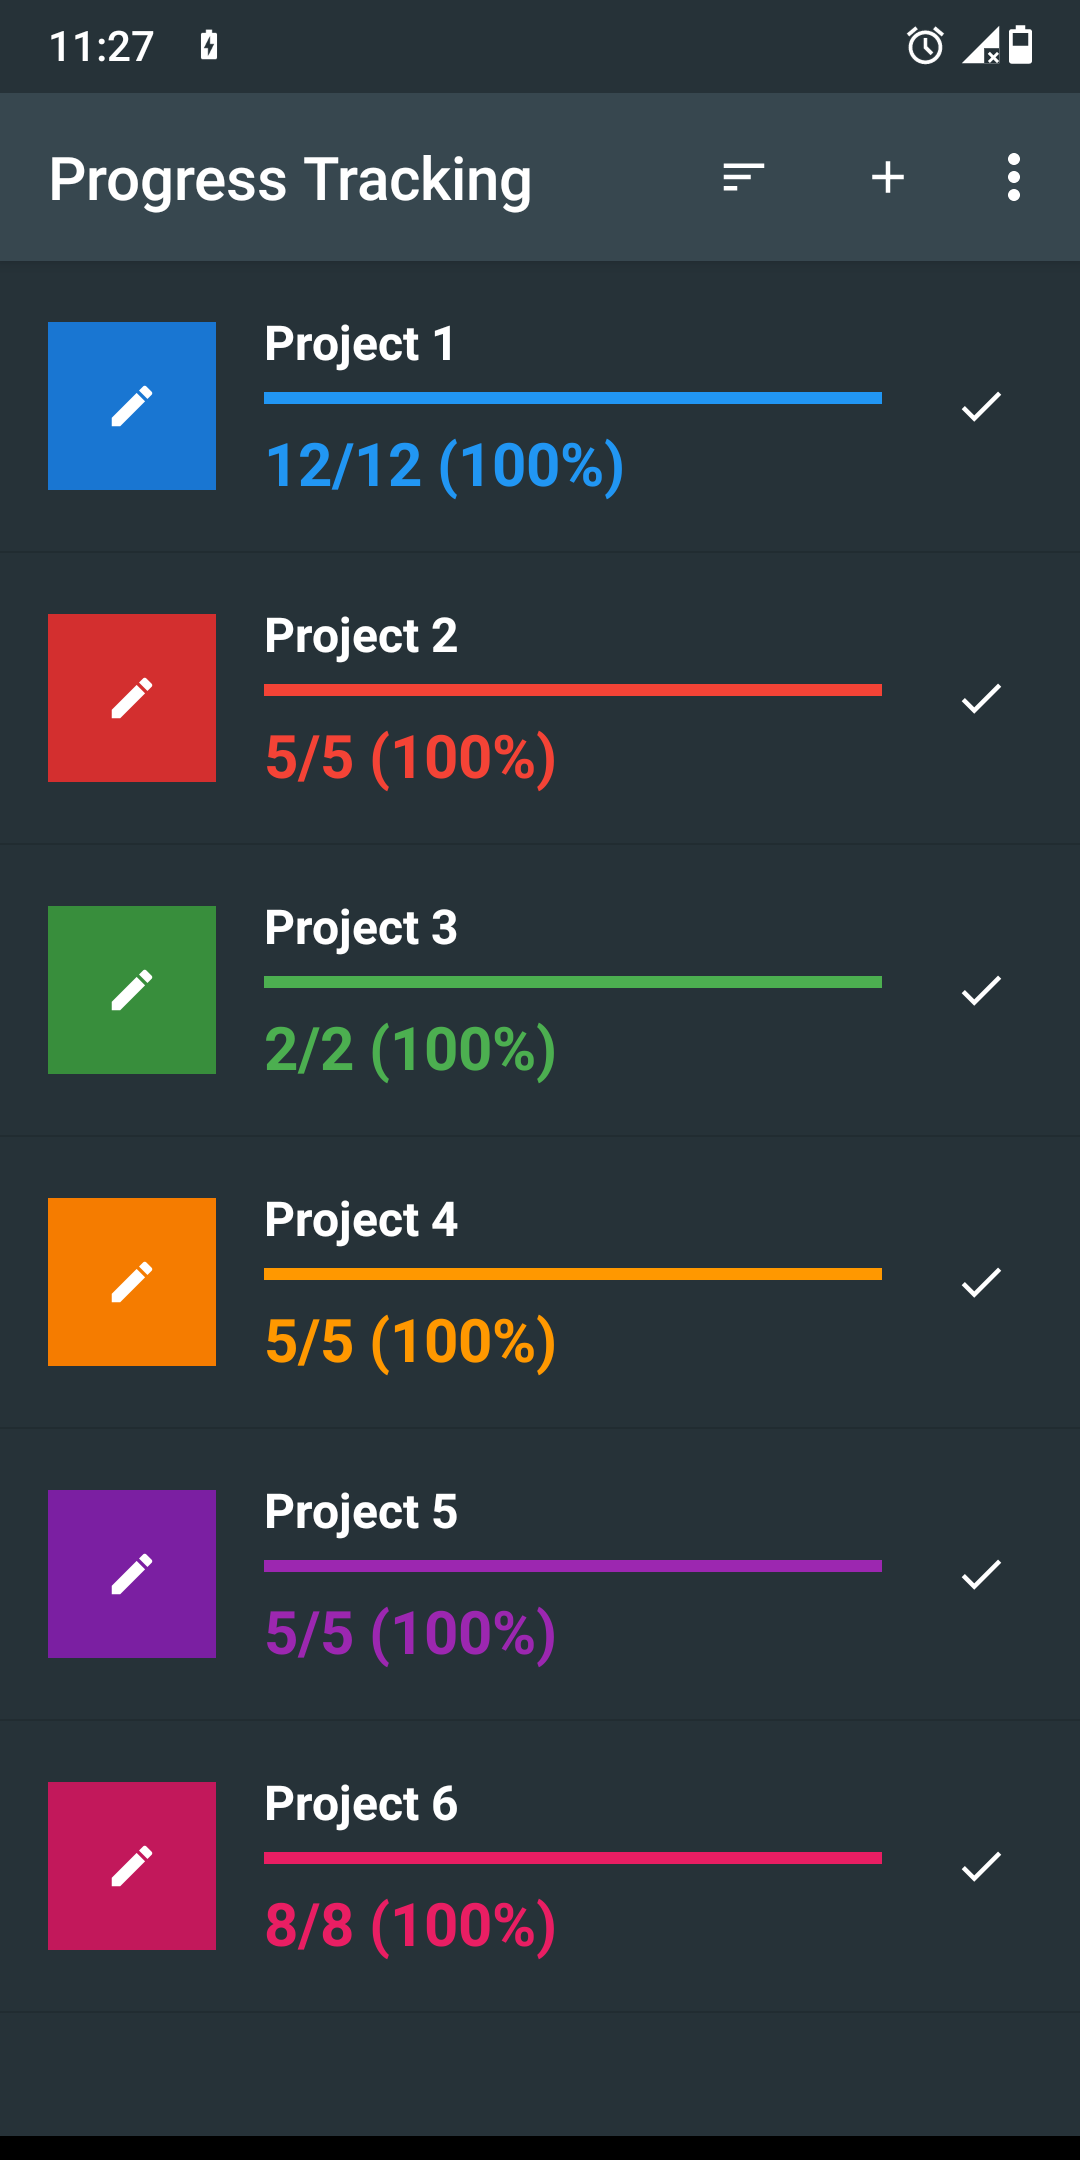The image size is (1080, 2160).
Task: Open the sort options icon
Action: point(744,178)
